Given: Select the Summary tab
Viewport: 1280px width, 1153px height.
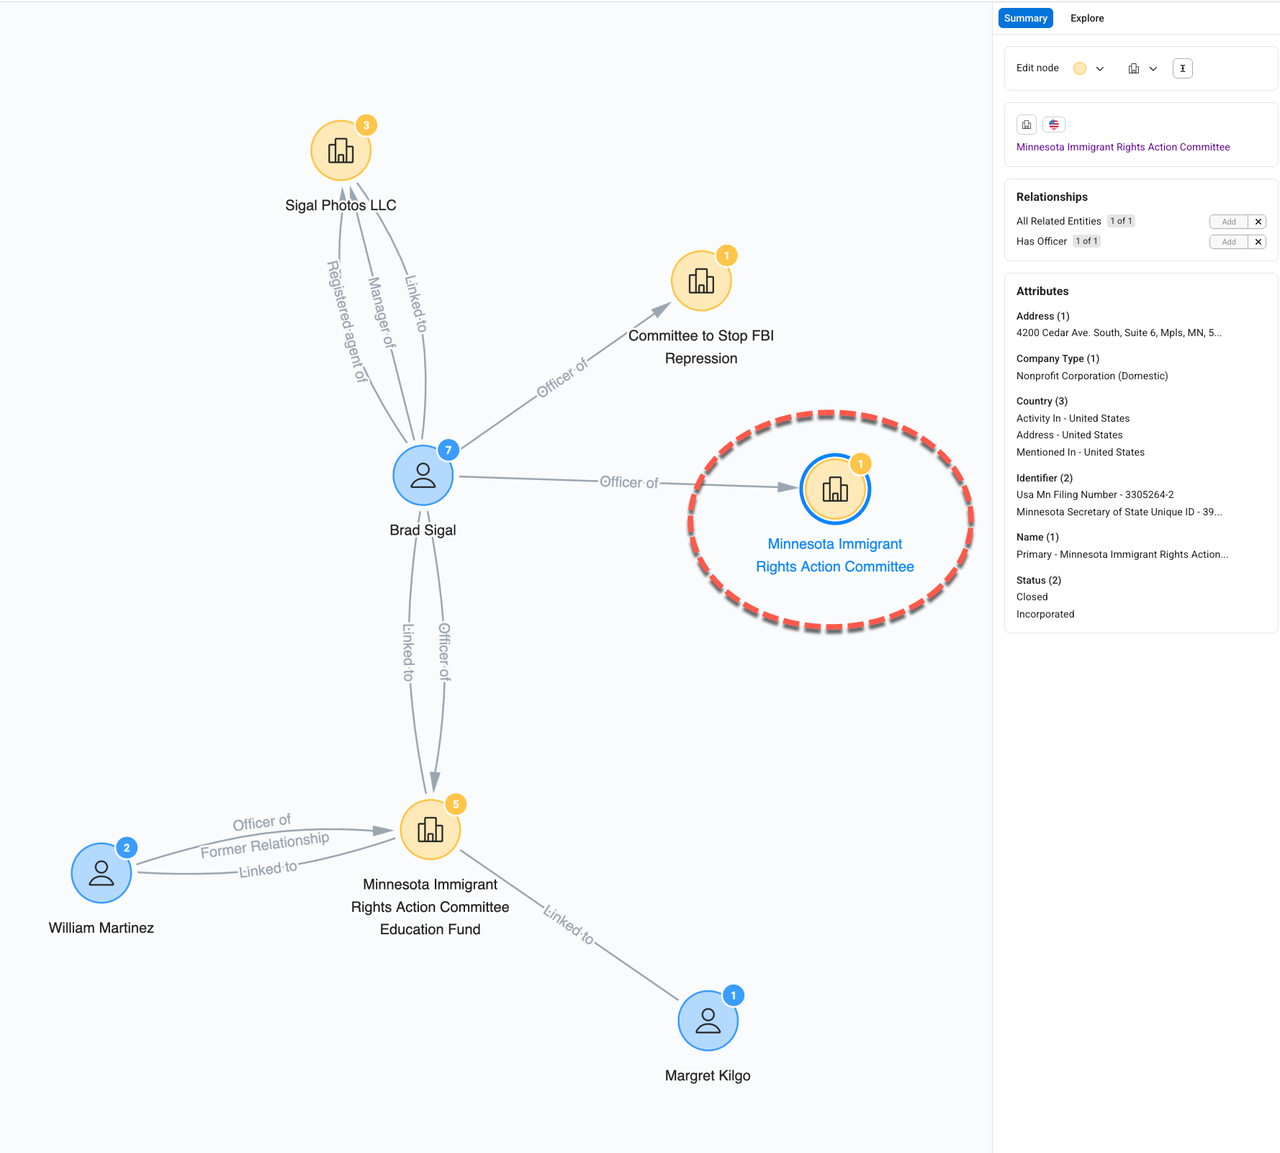Looking at the screenshot, I should click(1025, 18).
